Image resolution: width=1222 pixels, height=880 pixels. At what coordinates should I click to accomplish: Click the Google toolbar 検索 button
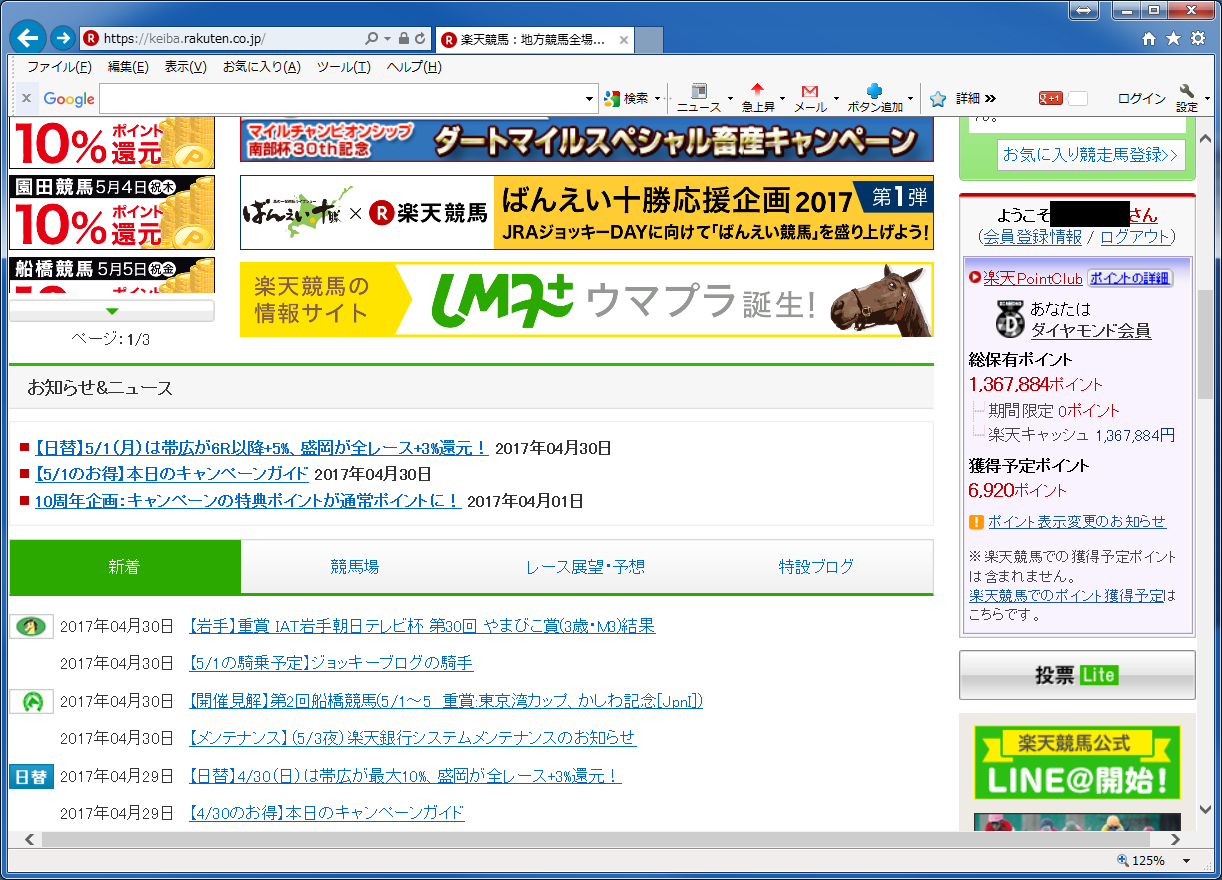627,98
